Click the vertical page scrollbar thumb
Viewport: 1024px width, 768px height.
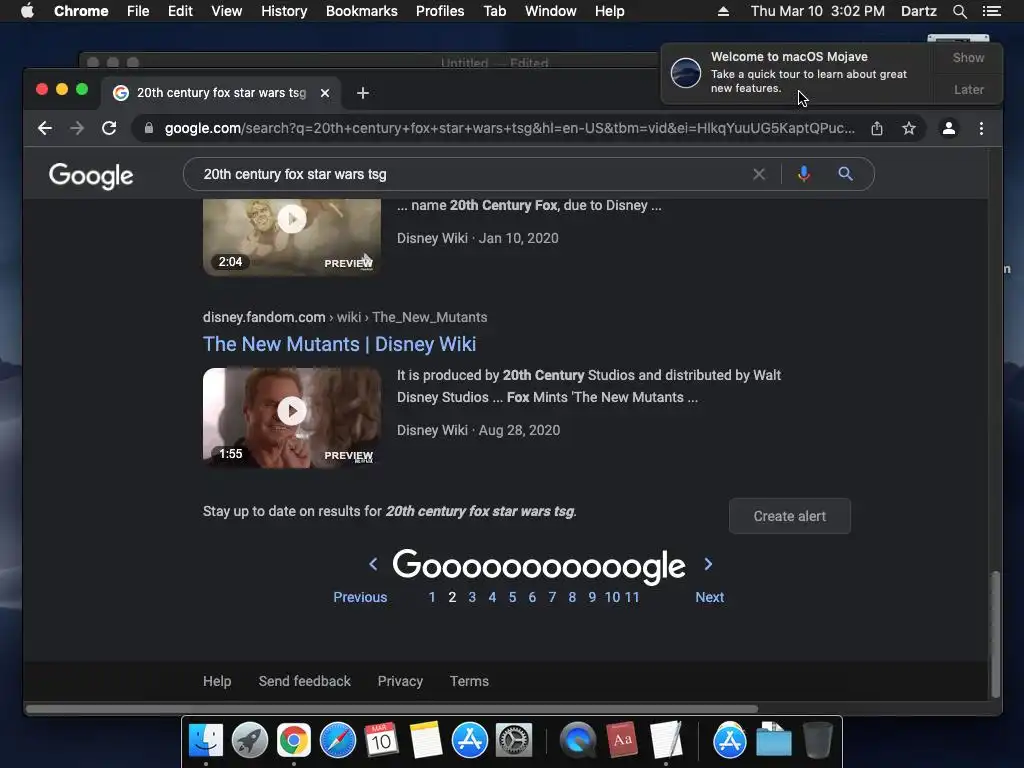tap(995, 634)
